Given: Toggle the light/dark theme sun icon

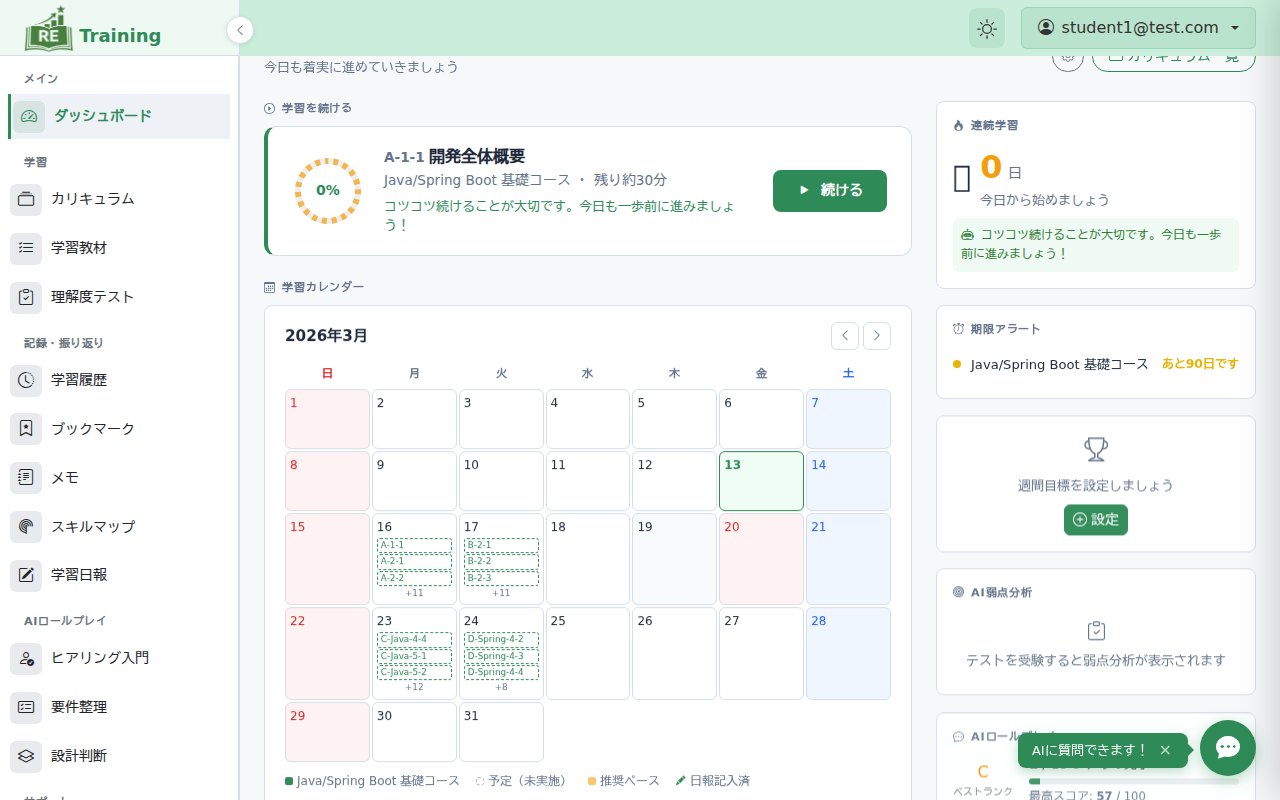Looking at the screenshot, I should (x=987, y=28).
